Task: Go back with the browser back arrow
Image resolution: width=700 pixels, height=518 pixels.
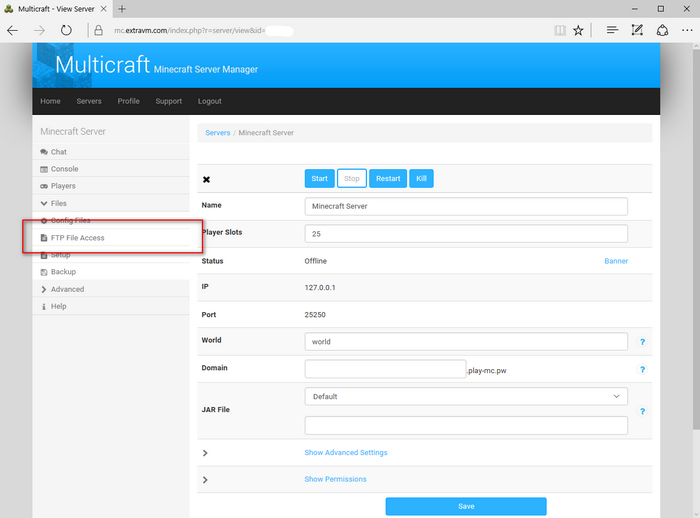Action: (12, 30)
